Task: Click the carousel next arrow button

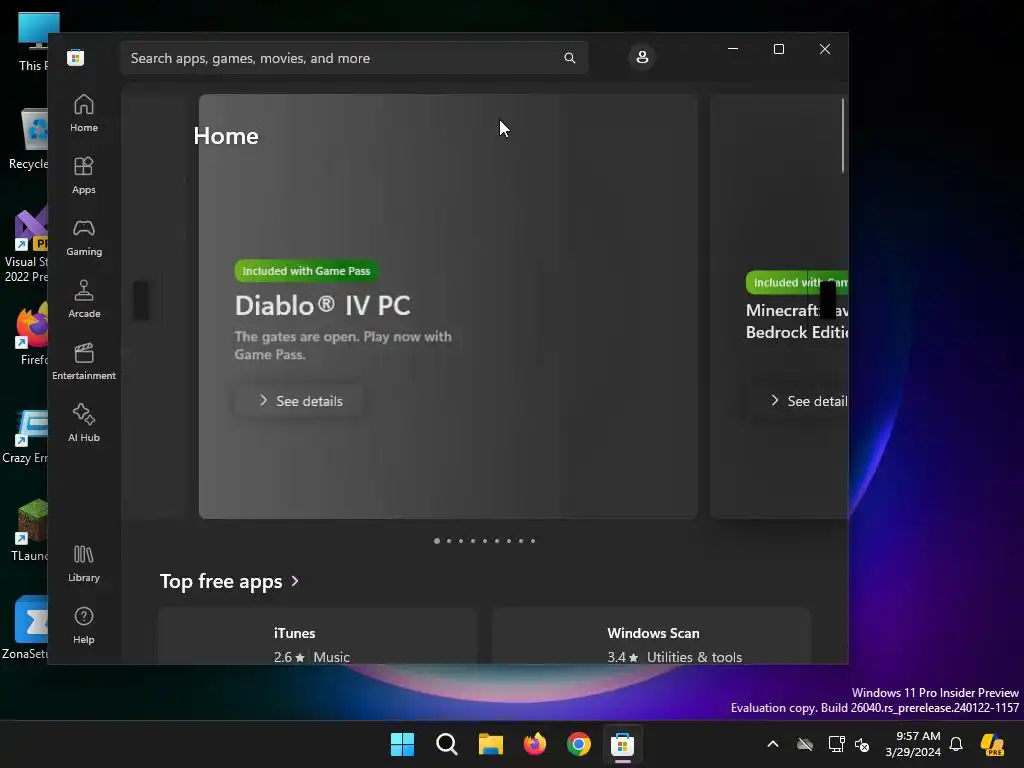Action: pyautogui.click(x=827, y=300)
